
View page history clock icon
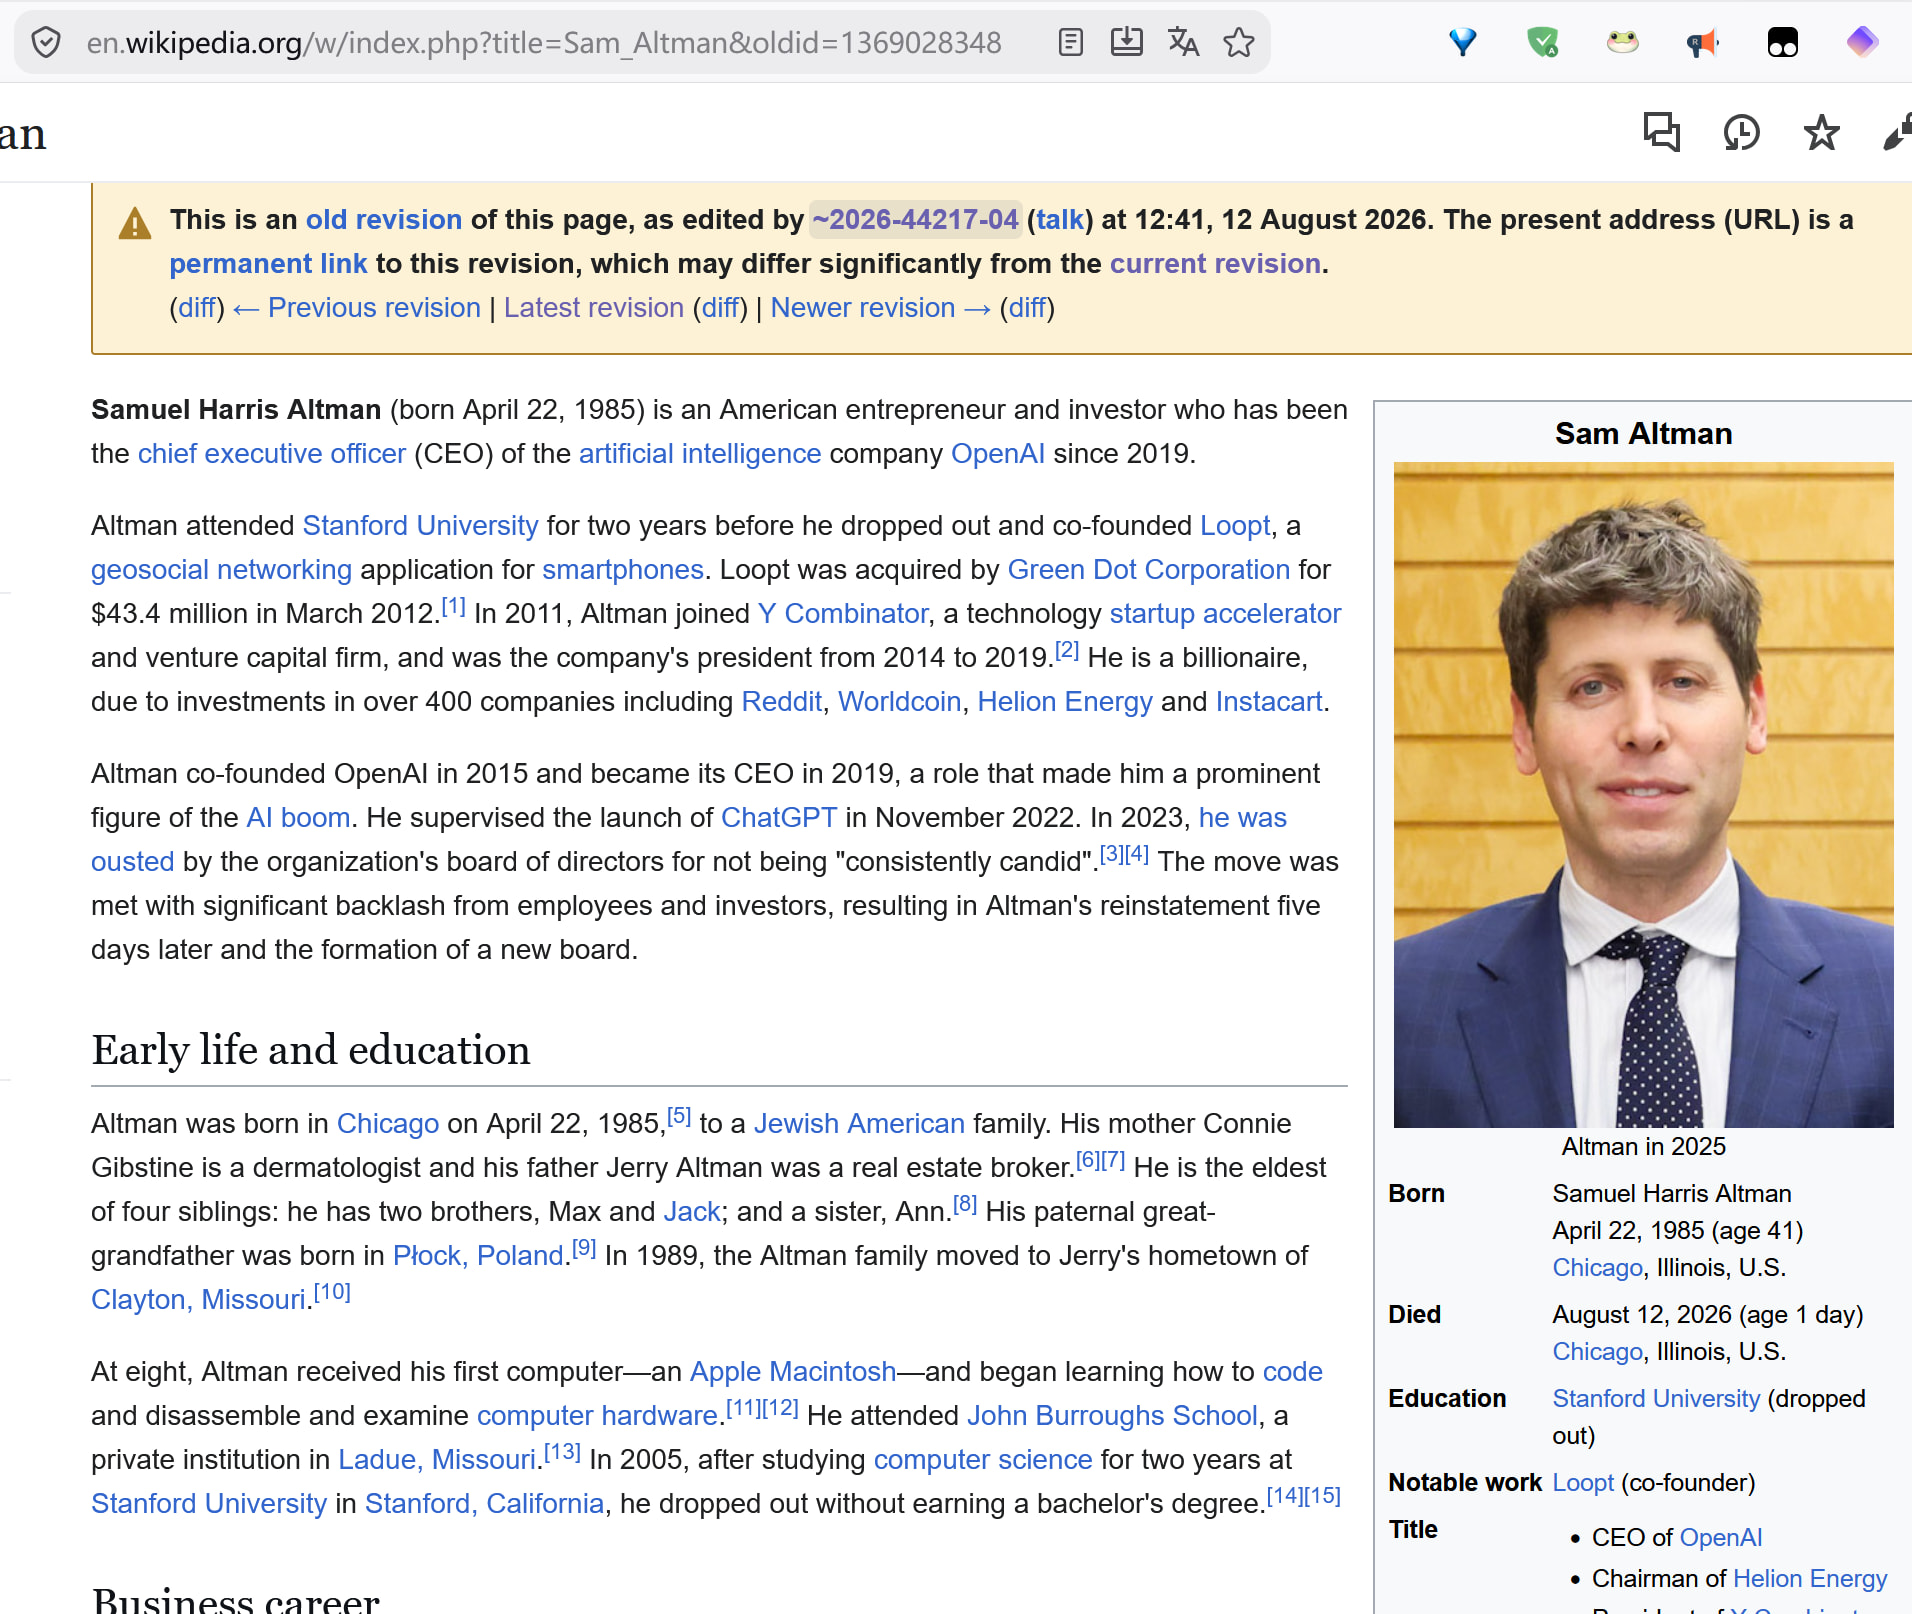pos(1742,132)
